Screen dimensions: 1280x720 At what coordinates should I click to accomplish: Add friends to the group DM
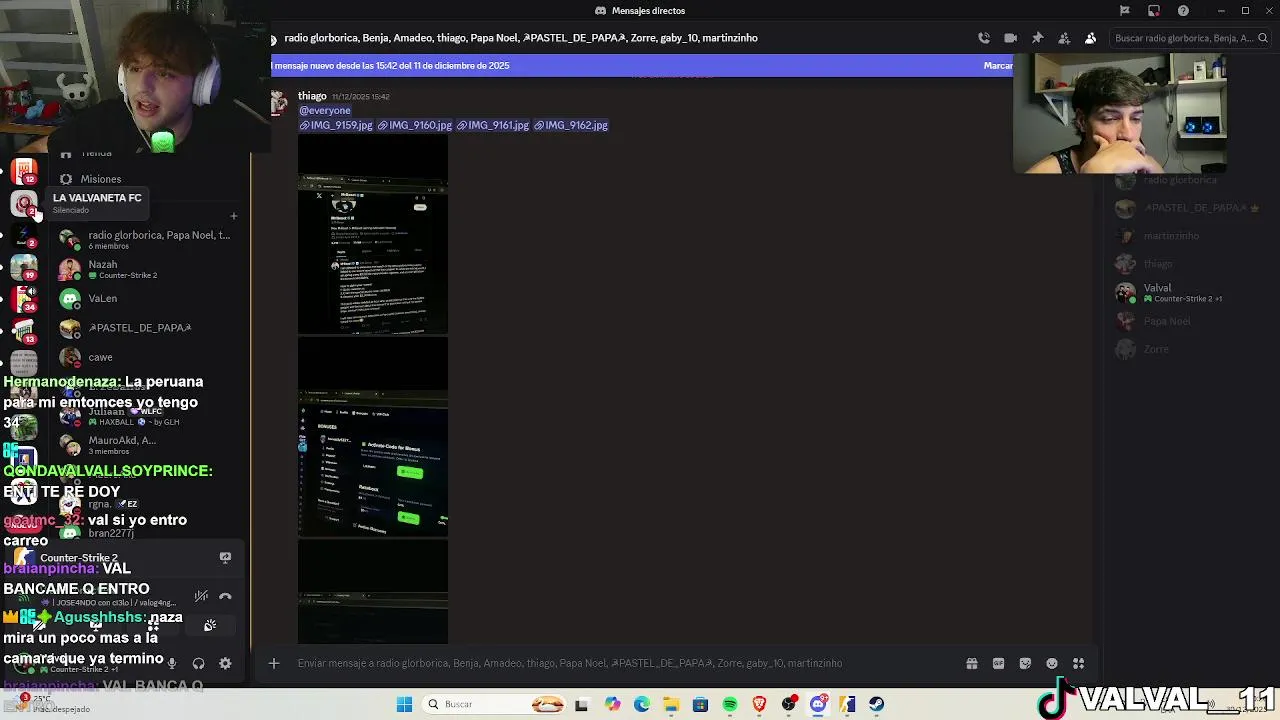click(1064, 38)
